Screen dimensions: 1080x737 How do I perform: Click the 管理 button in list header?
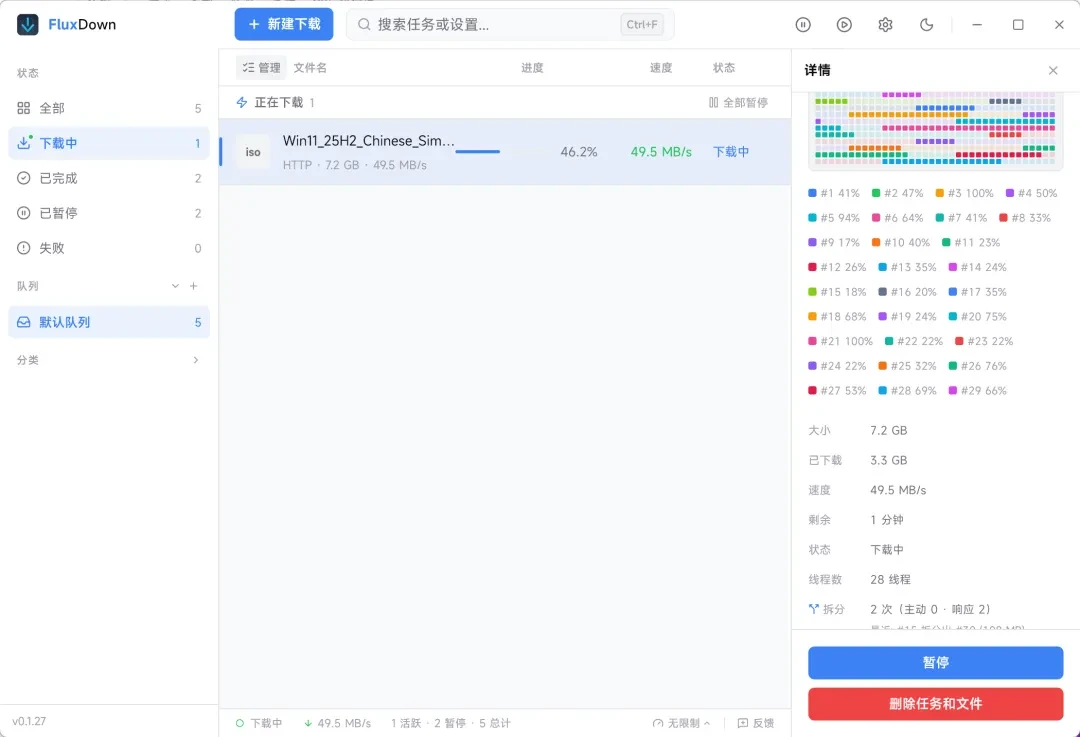click(261, 68)
